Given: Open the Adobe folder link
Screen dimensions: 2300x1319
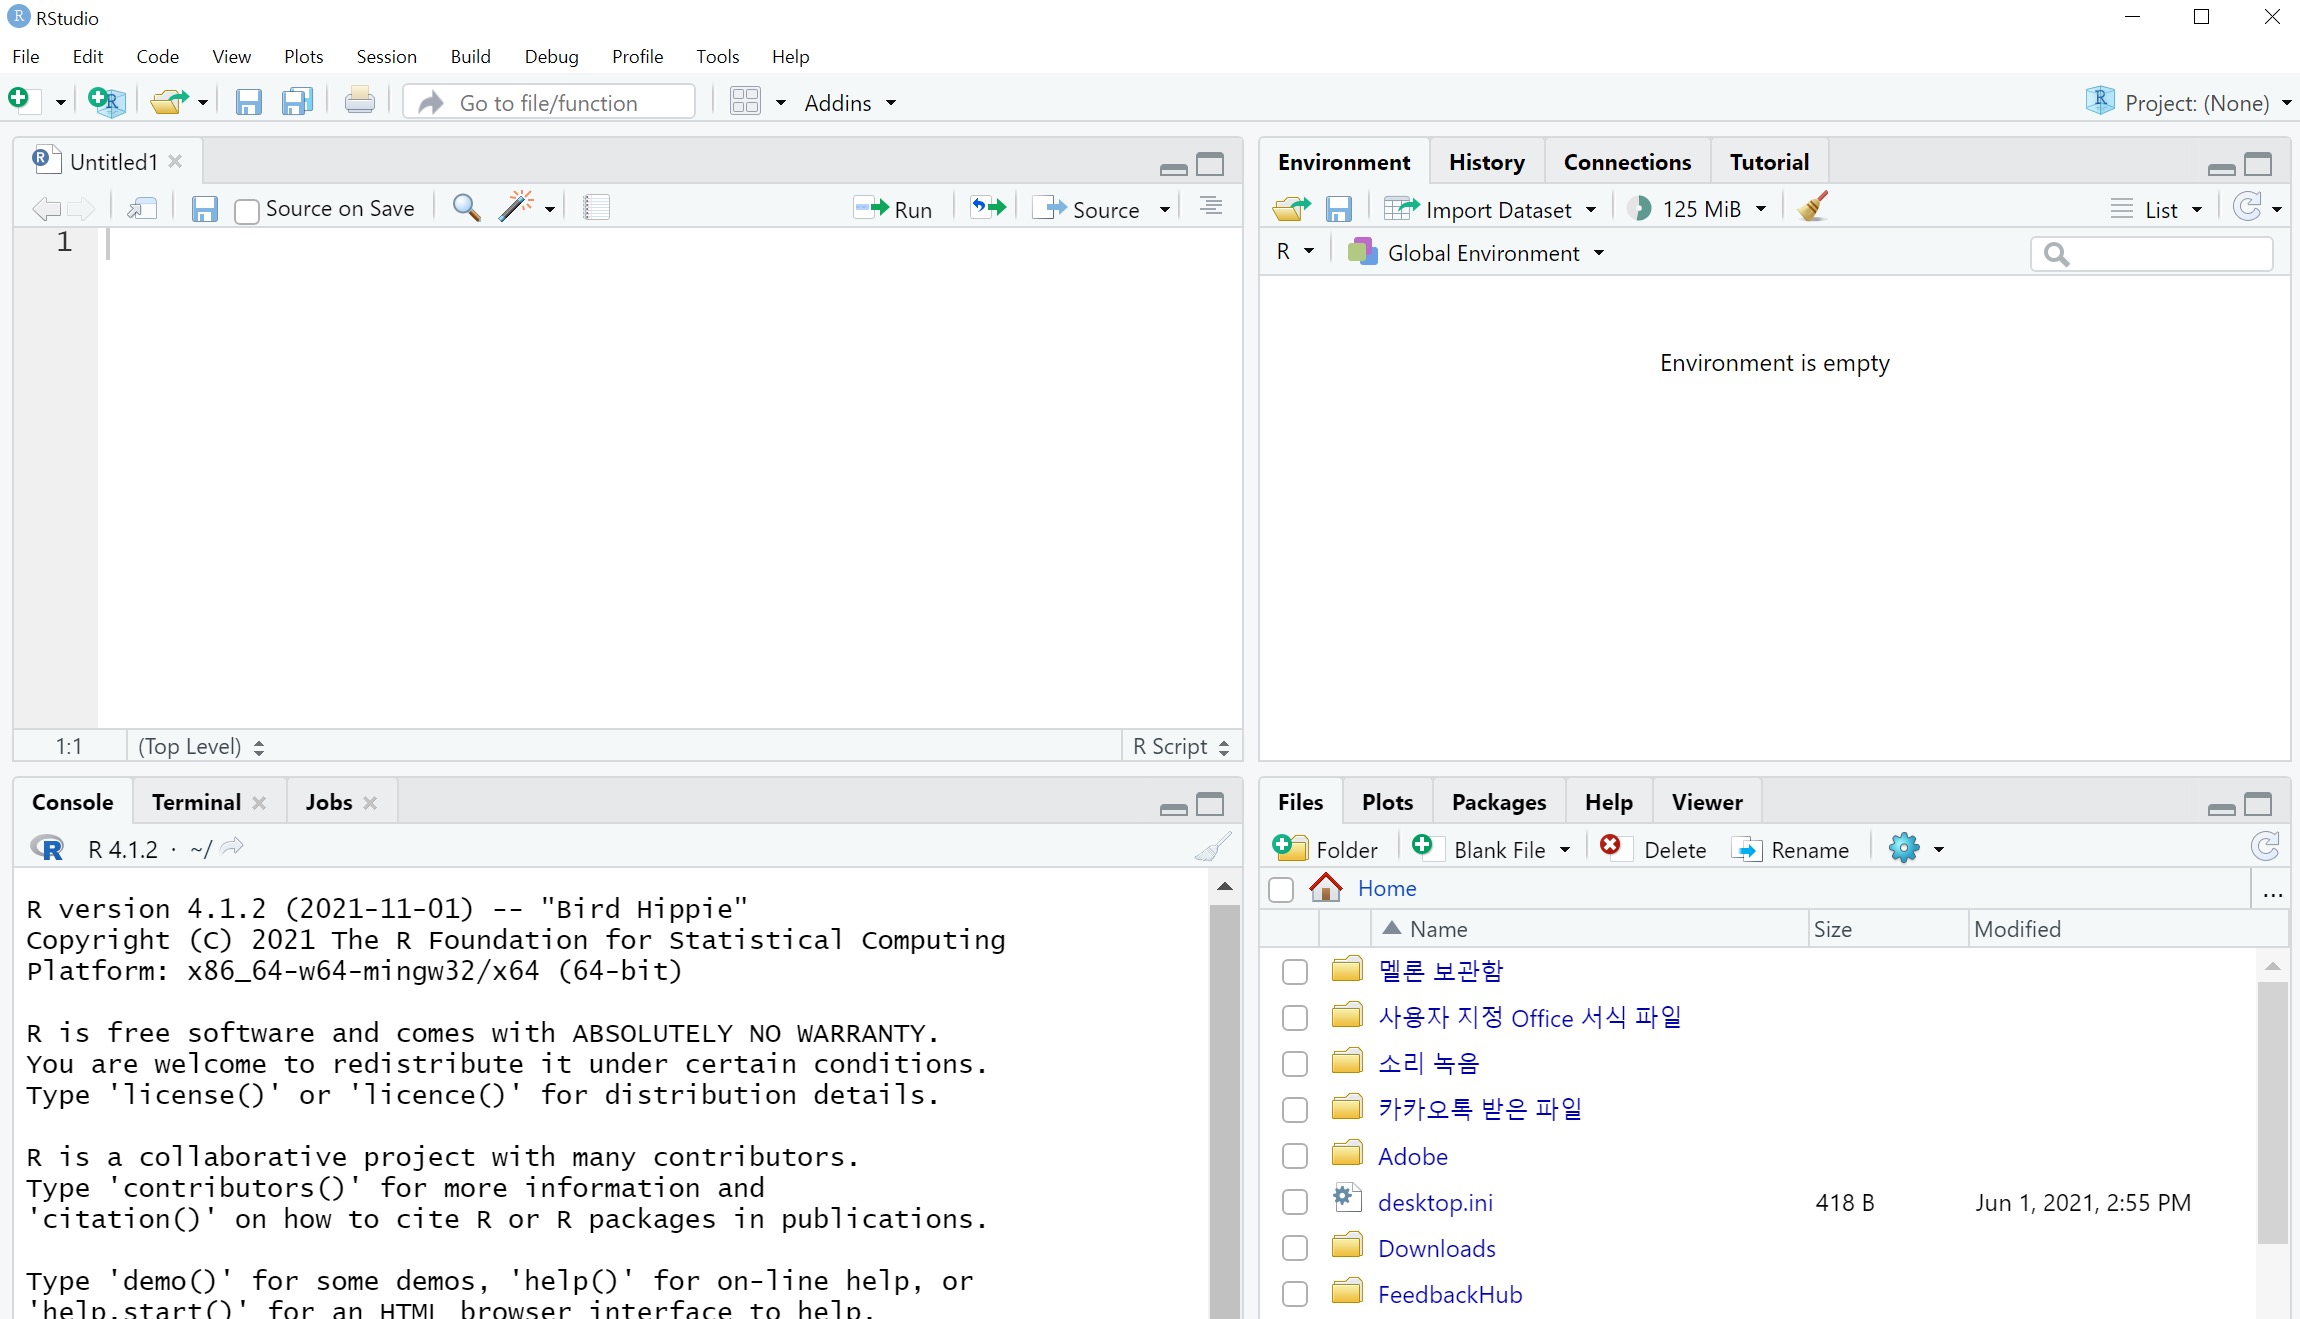Looking at the screenshot, I should tap(1412, 1156).
